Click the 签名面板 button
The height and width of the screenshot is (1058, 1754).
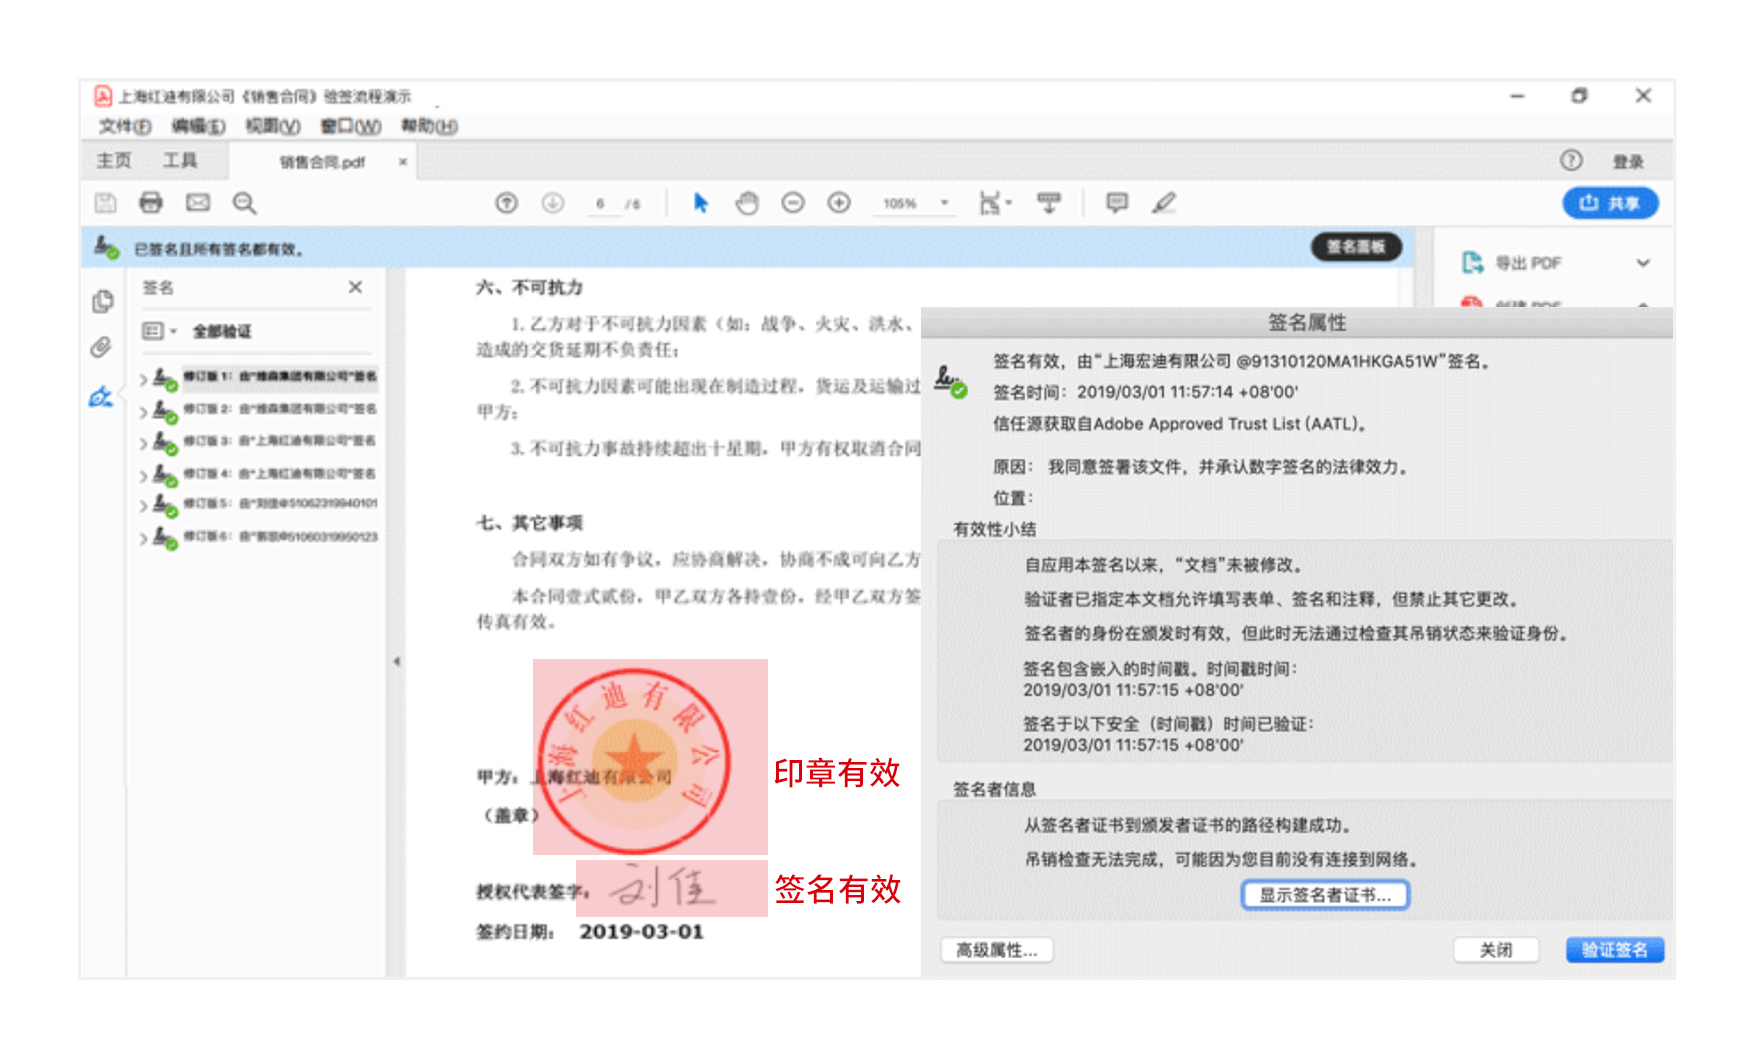(x=1356, y=247)
